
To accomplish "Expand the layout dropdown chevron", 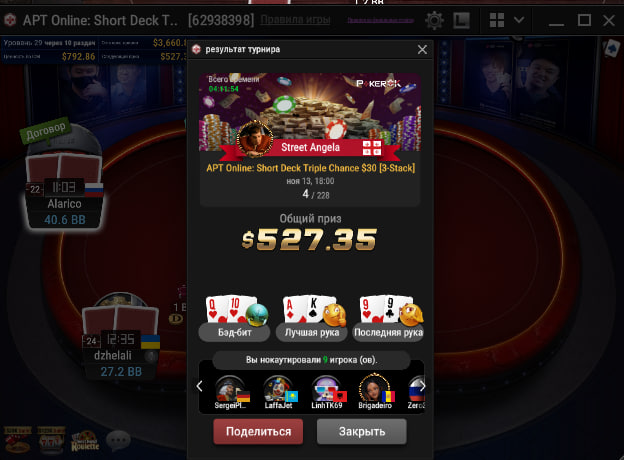I will point(519,19).
